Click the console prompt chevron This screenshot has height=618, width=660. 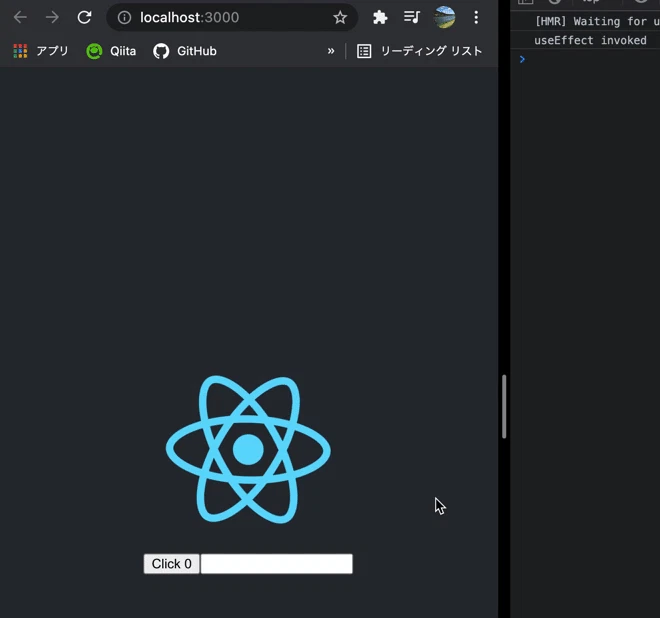pyautogui.click(x=522, y=59)
